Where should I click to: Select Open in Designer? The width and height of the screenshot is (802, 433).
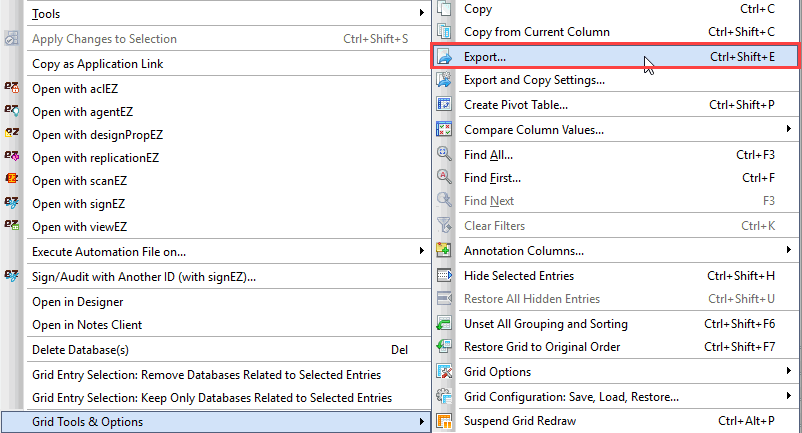pos(78,302)
